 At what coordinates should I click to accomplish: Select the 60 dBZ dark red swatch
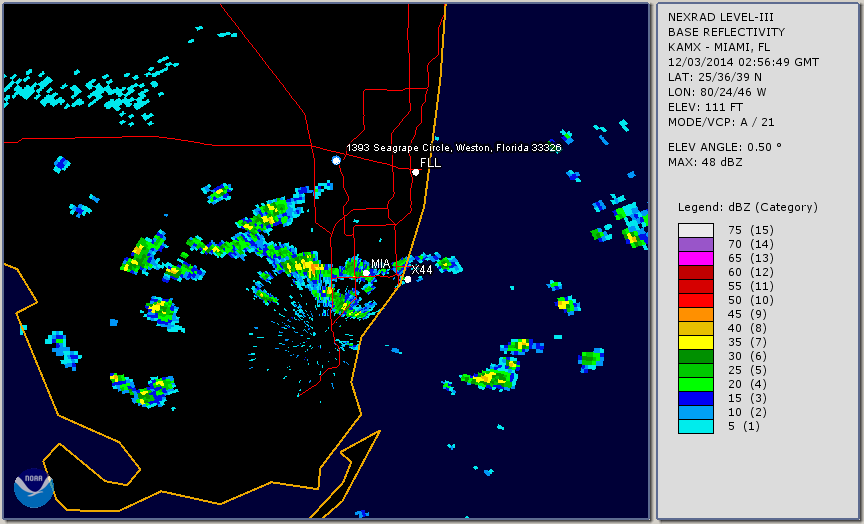click(695, 272)
